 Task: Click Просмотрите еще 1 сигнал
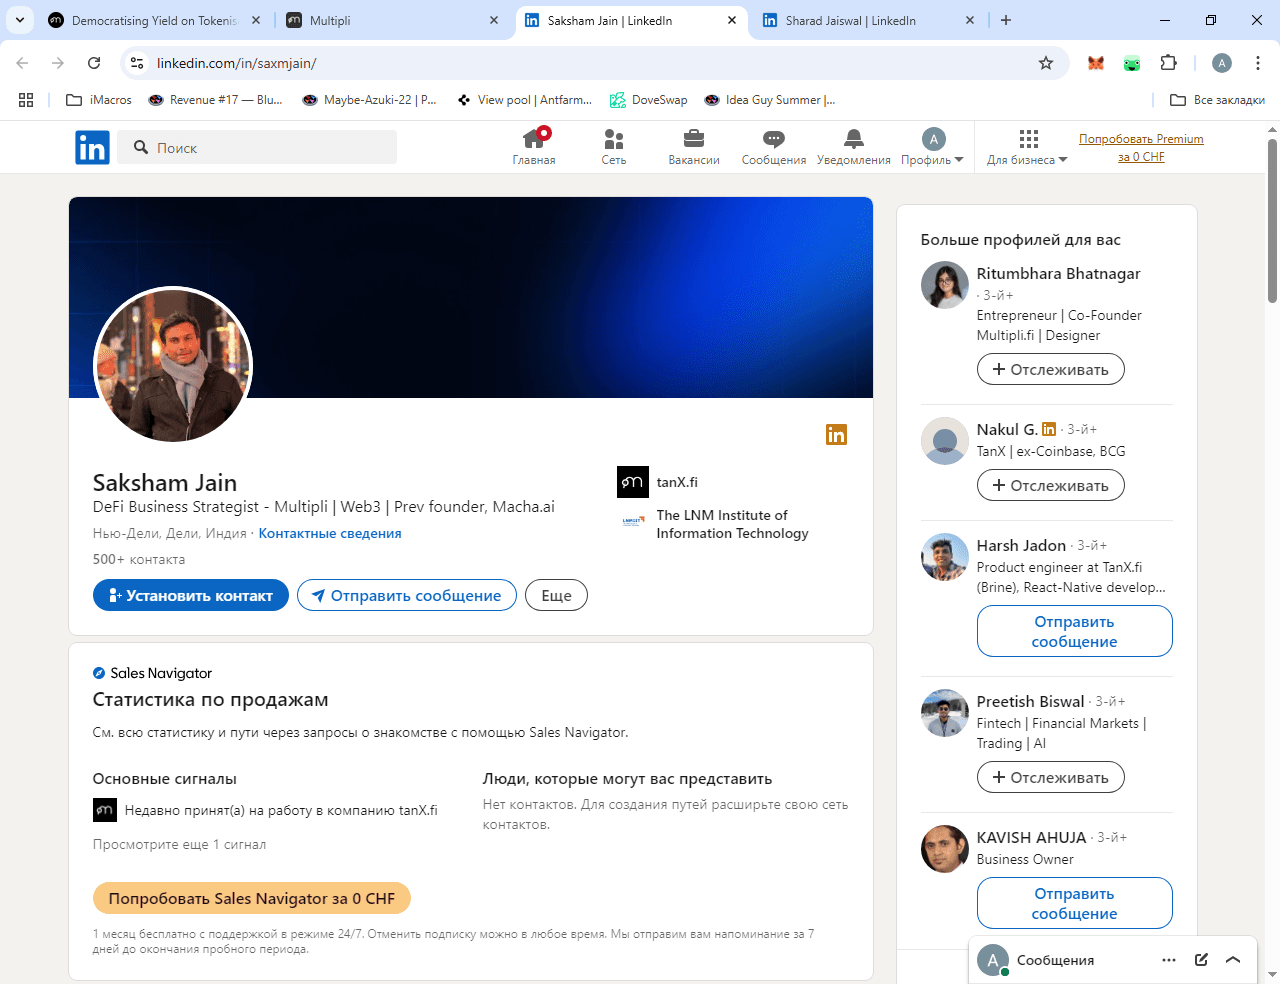180,844
